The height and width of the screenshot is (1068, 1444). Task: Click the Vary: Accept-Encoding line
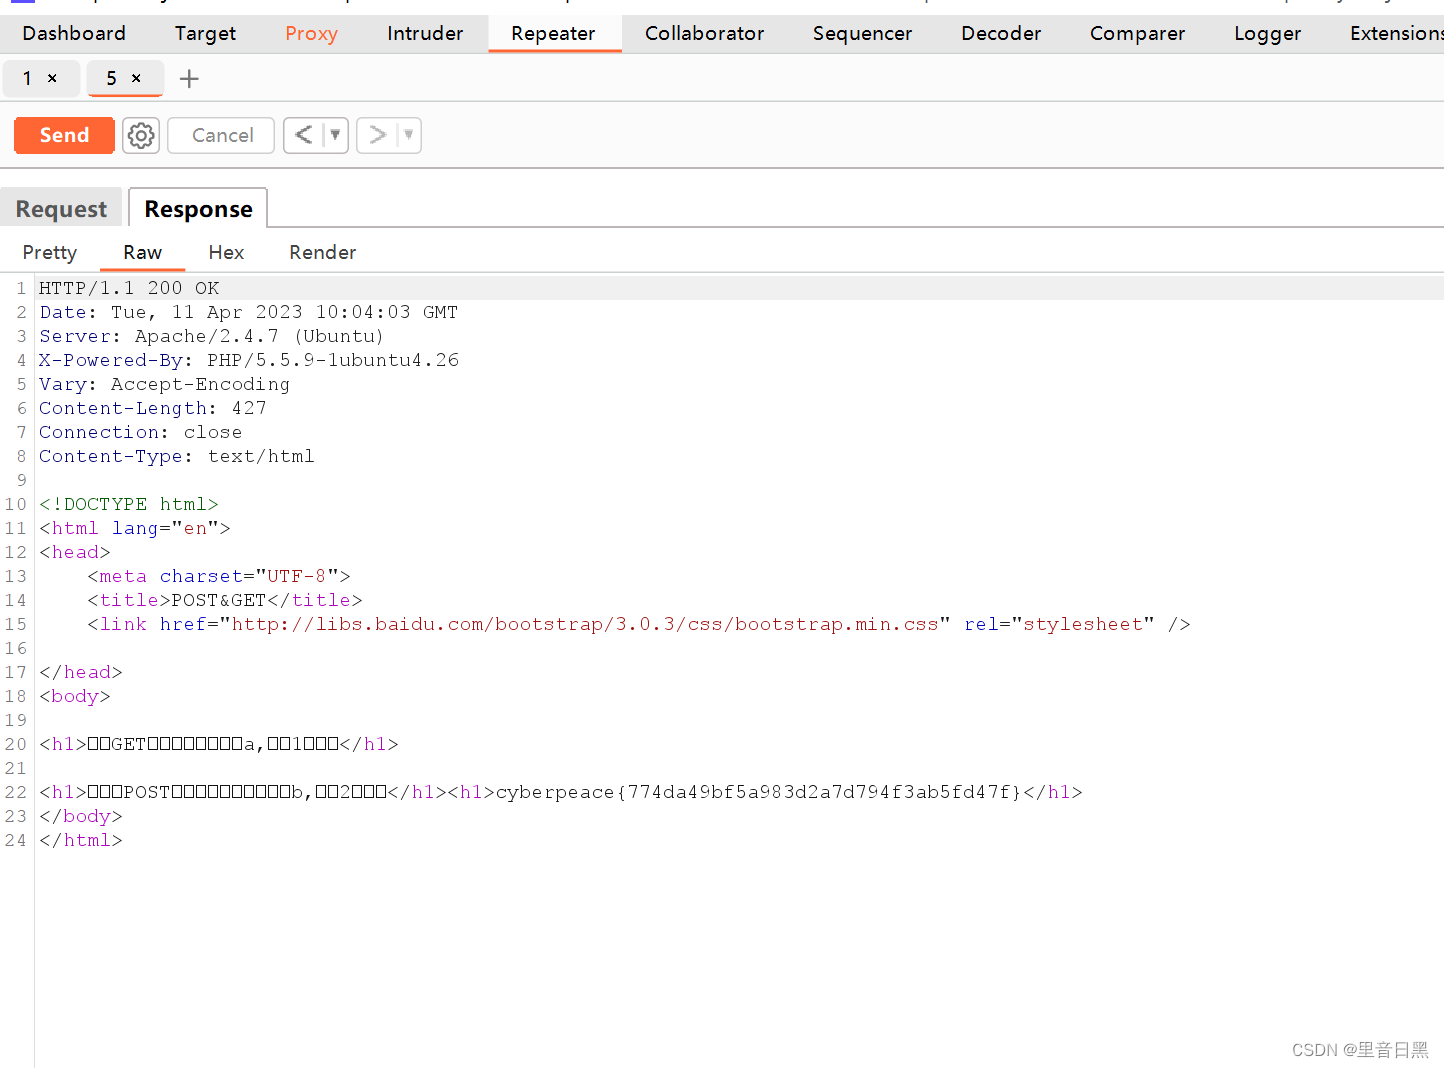click(164, 384)
